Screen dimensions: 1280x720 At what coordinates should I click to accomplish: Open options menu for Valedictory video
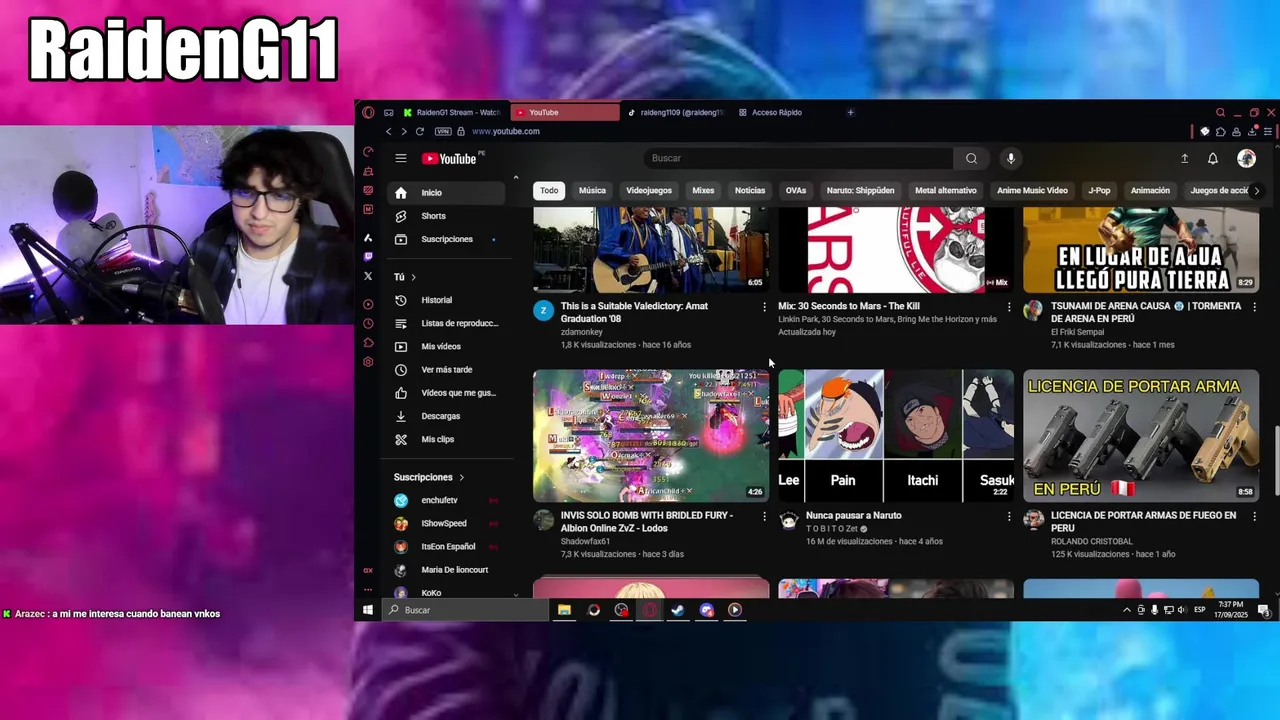[764, 307]
